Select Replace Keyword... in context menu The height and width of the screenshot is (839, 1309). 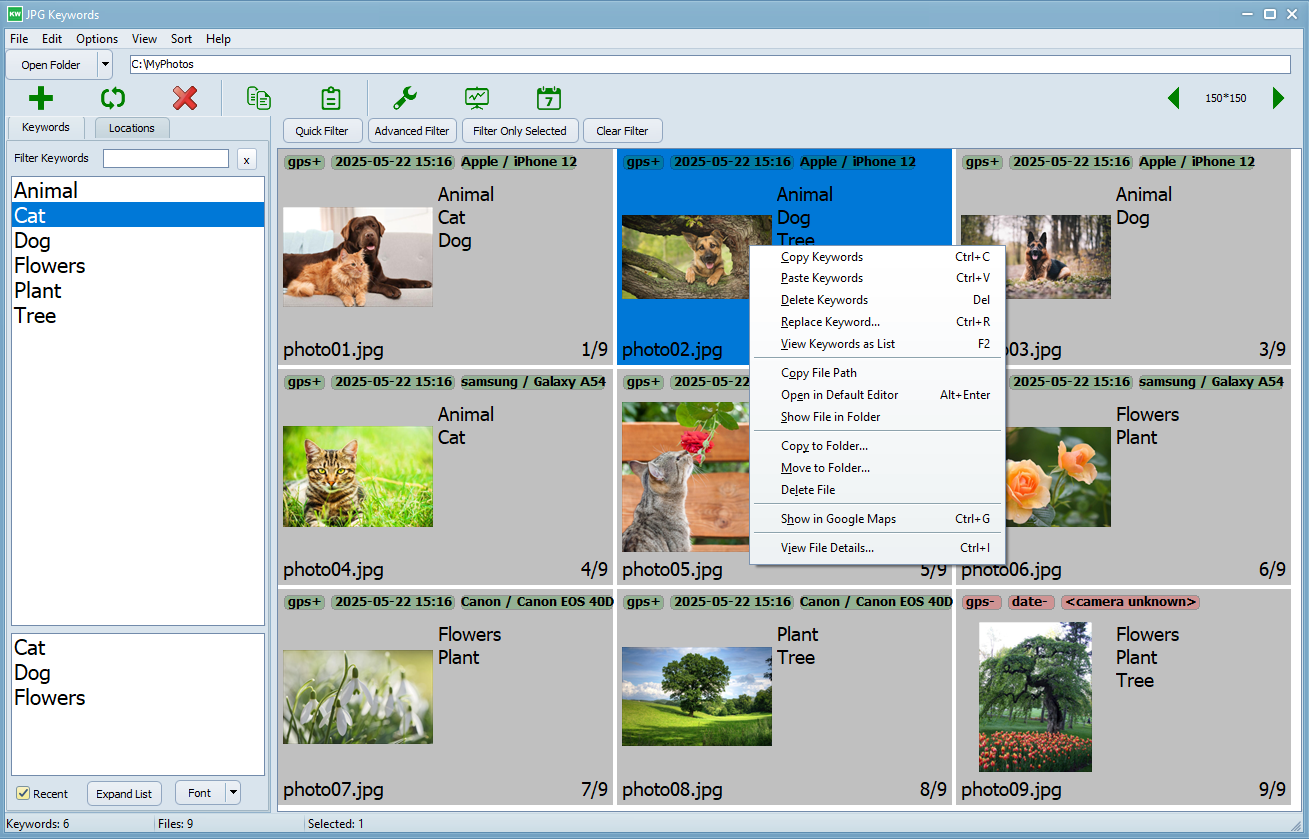(x=877, y=322)
